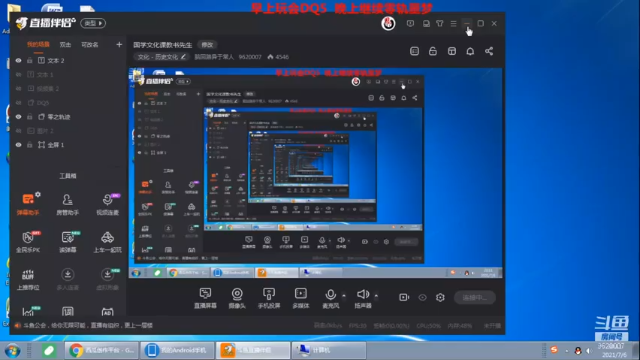Open the mode dropdown beside the 直播伴侣 logo
The image size is (640, 360).
(93, 23)
